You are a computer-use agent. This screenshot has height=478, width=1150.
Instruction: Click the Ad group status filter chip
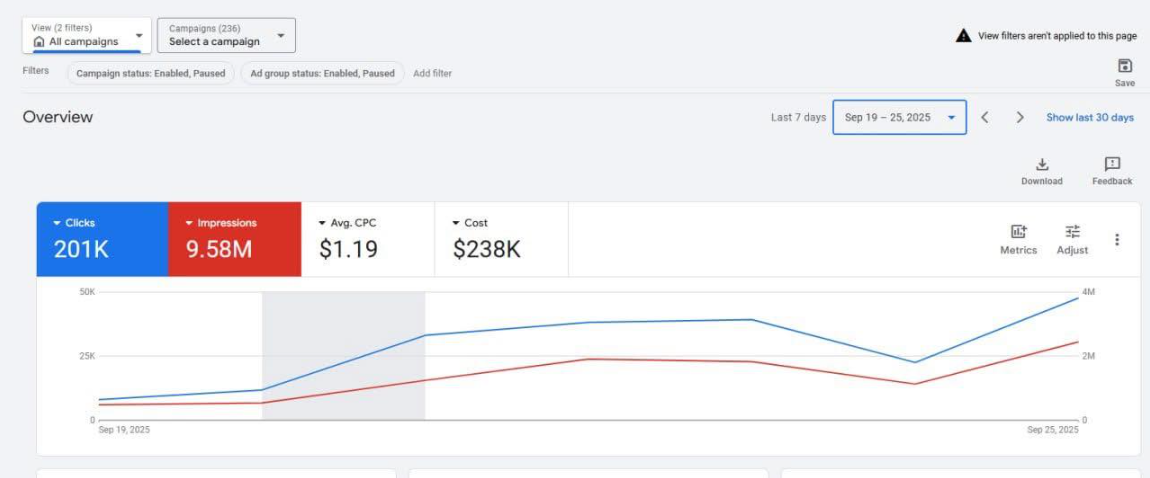(322, 73)
